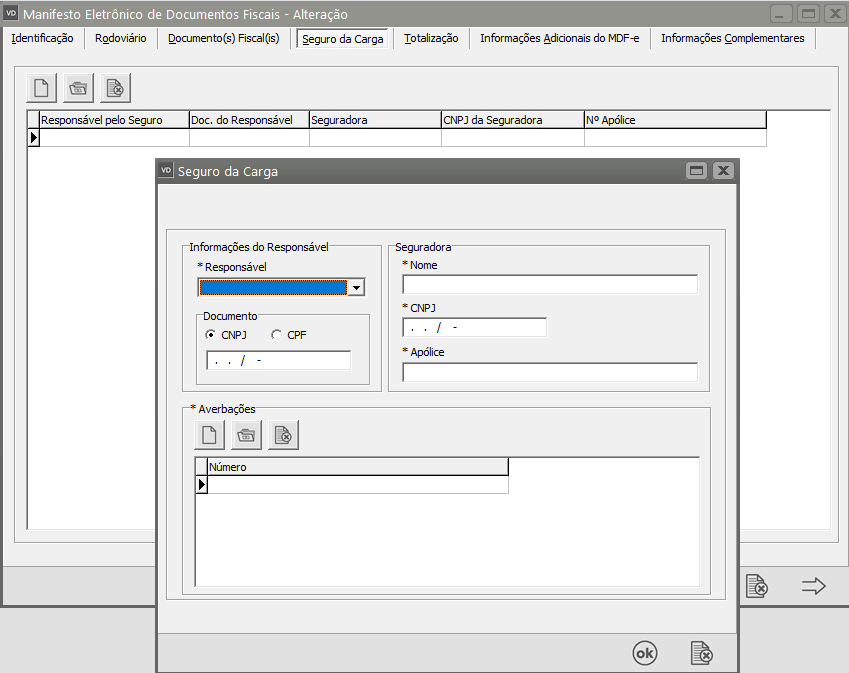The image size is (849, 673).
Task: Cancel the Seguro da Carga dialog icon
Action: coord(702,653)
